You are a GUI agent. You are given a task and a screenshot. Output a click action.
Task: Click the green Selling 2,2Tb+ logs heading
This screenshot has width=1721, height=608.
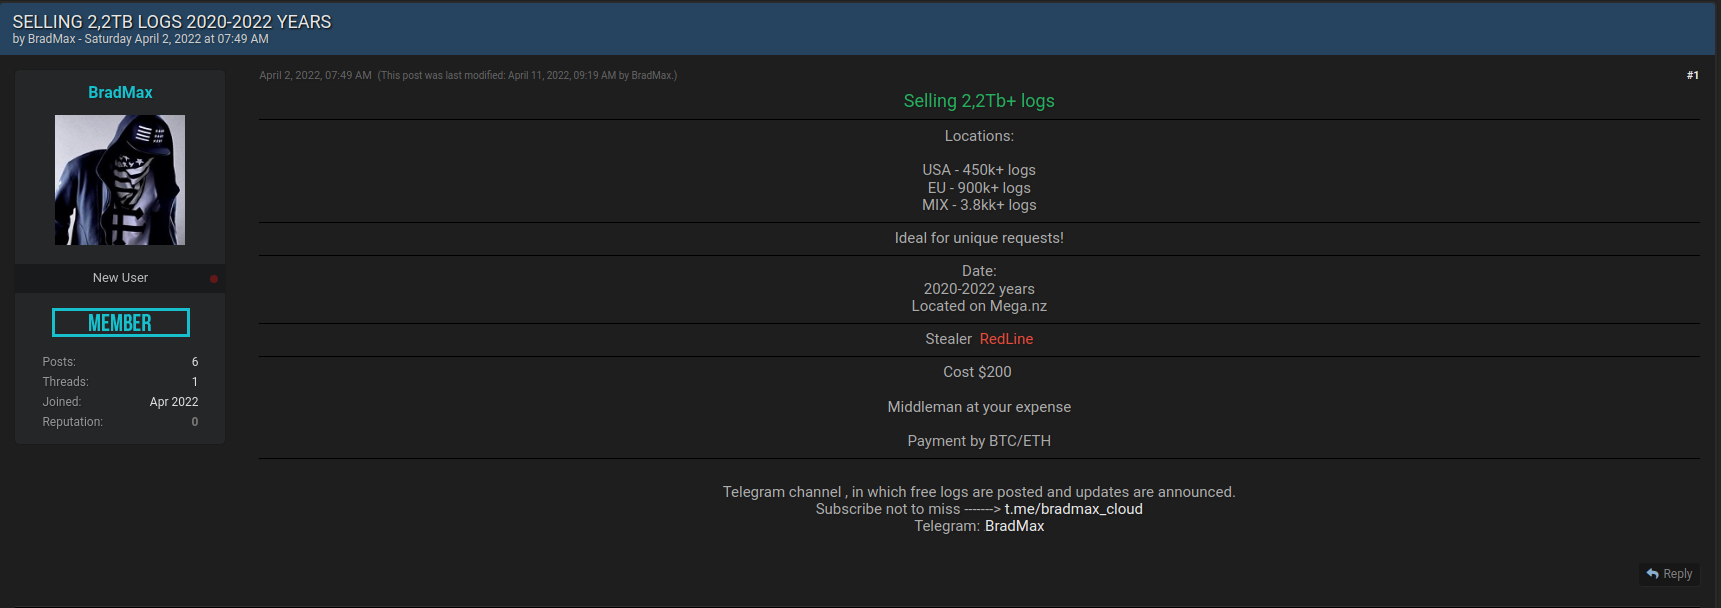(x=979, y=101)
